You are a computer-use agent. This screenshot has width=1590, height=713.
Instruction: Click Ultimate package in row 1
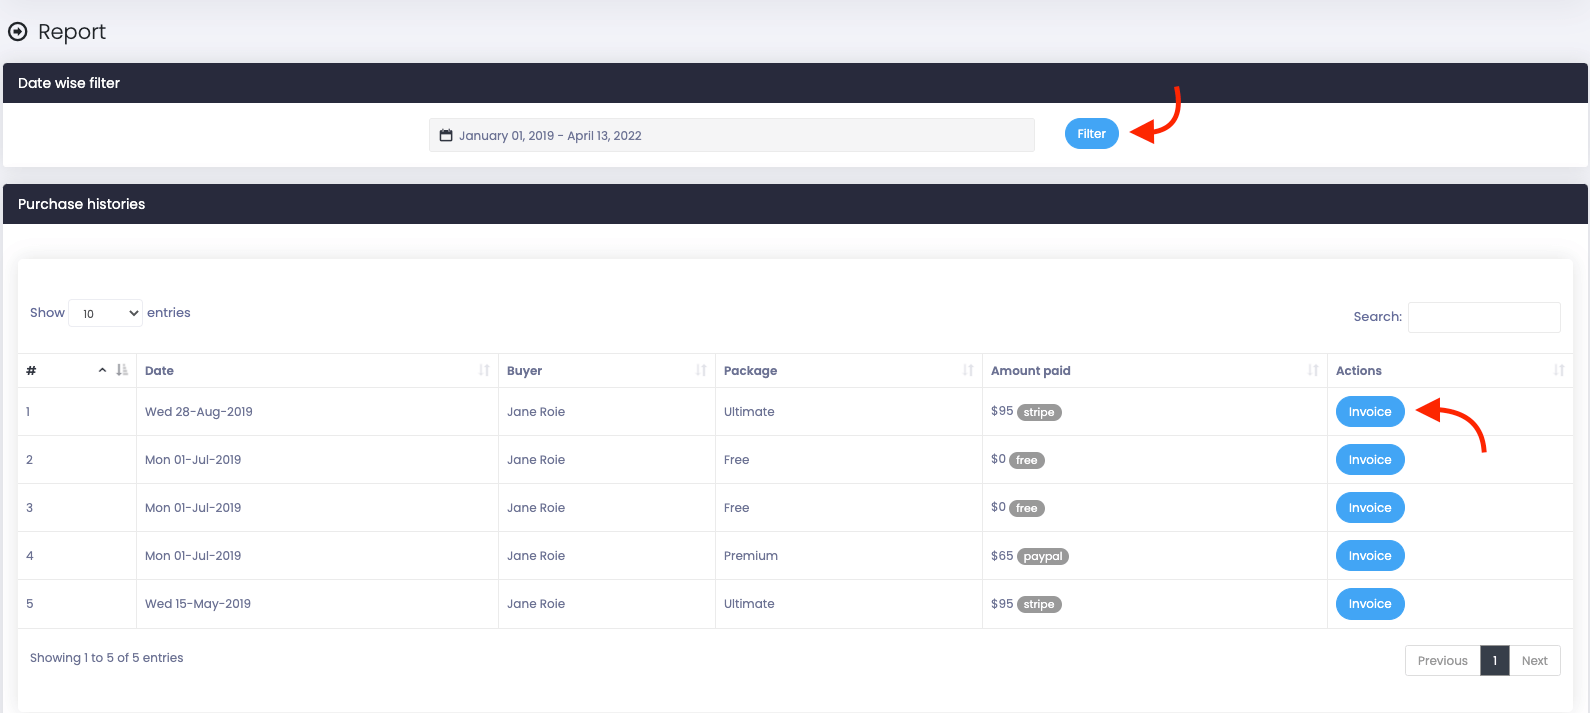pos(749,412)
